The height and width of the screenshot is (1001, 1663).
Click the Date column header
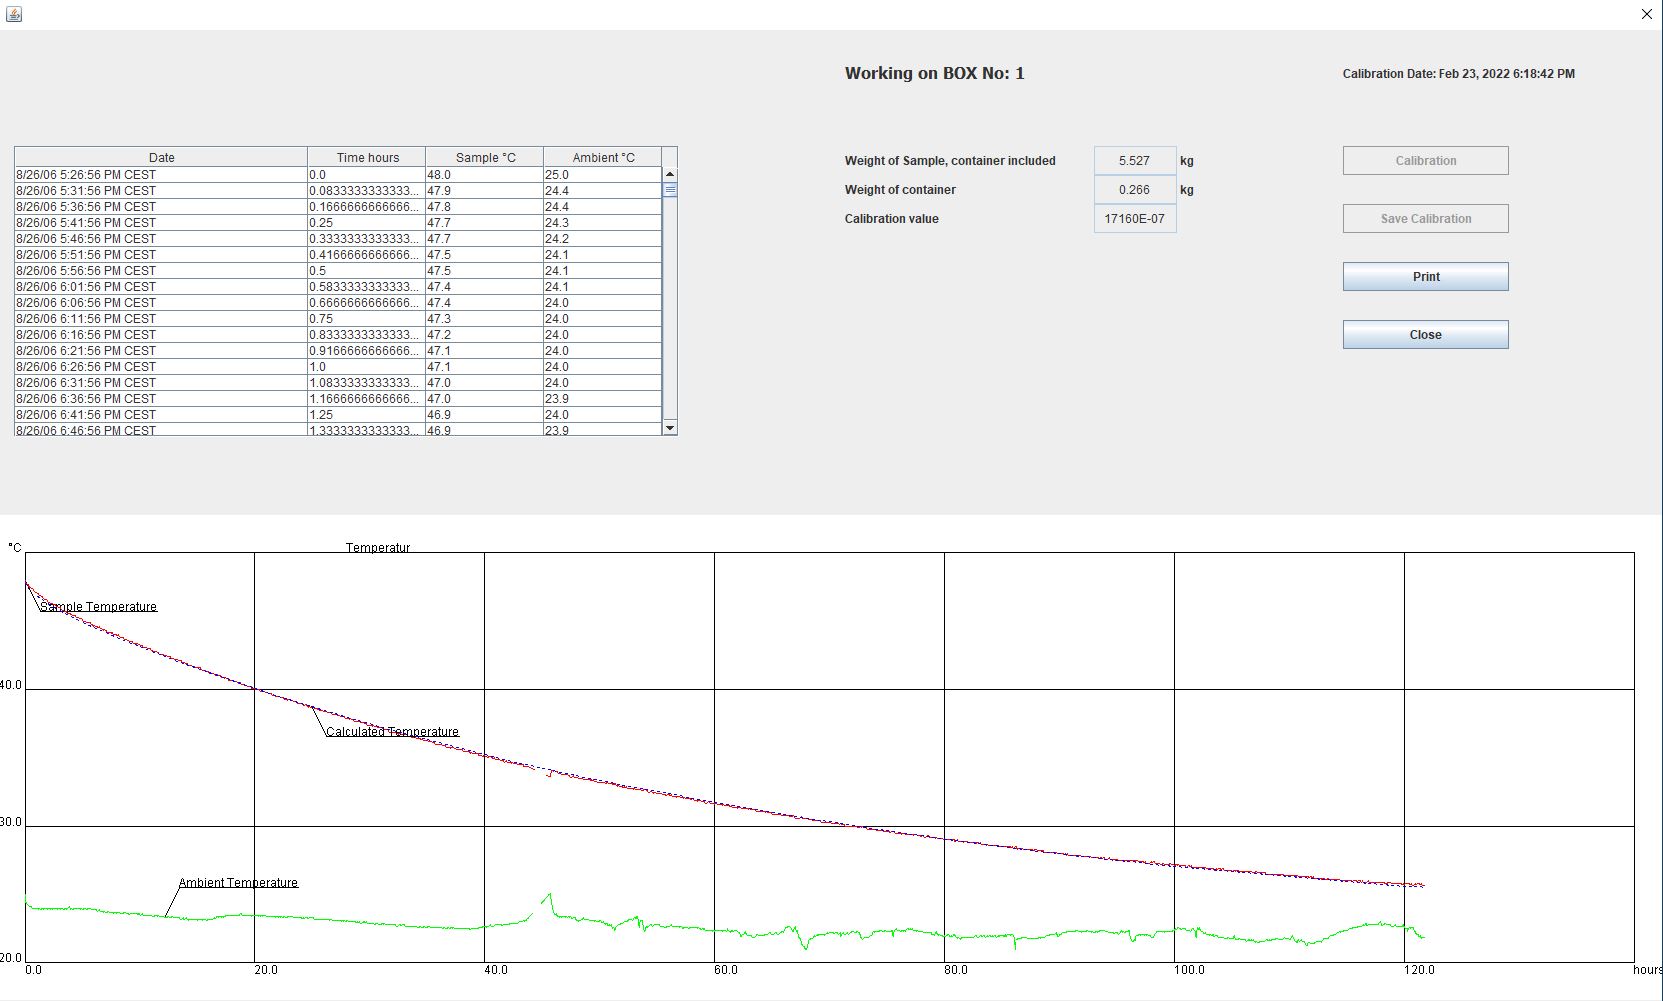pyautogui.click(x=161, y=157)
